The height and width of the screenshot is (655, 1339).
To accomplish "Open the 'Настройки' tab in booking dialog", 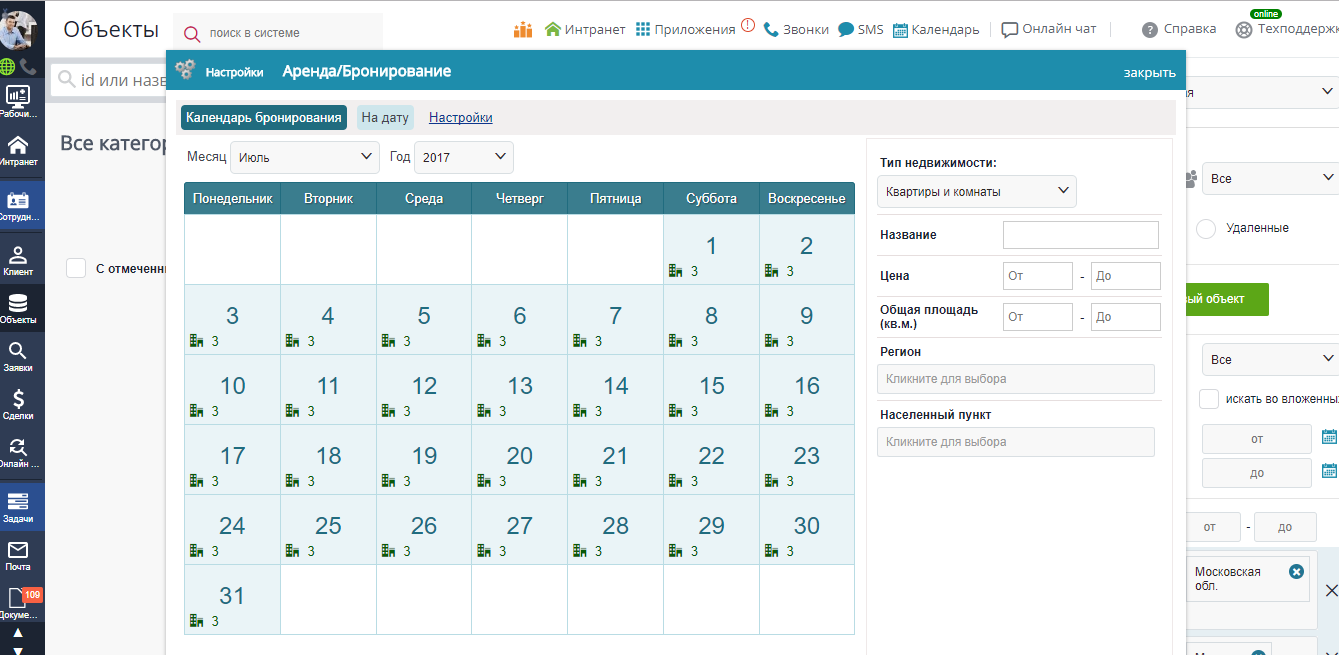I will click(460, 117).
